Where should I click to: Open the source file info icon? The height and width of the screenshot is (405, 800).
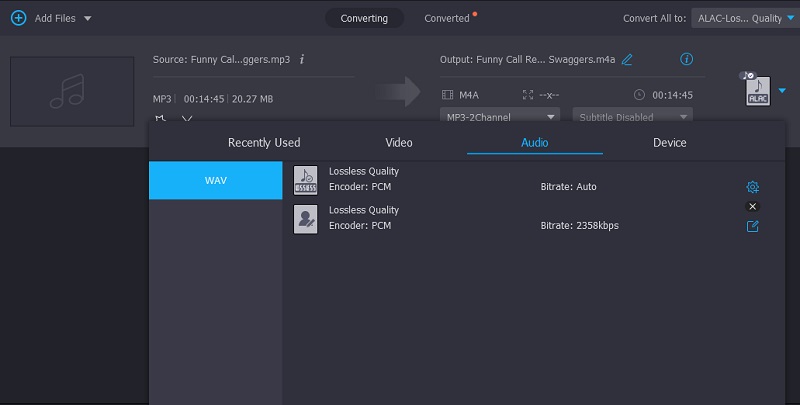coord(302,59)
